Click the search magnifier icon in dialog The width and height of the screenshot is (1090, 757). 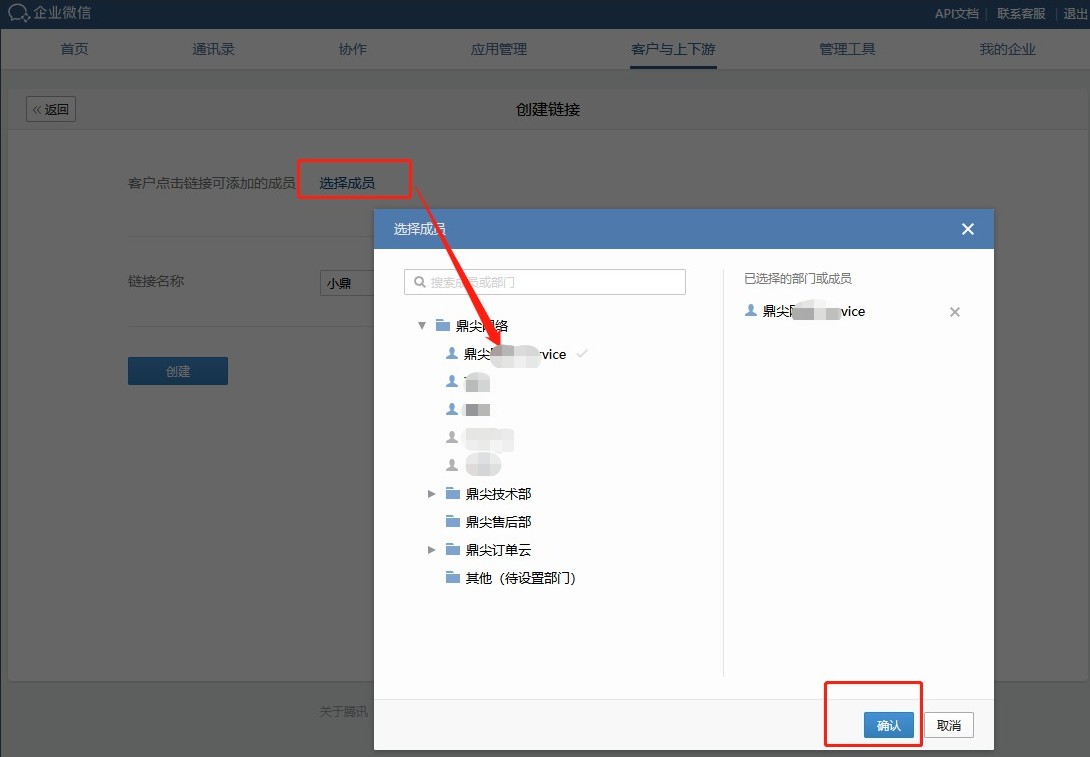tap(418, 282)
